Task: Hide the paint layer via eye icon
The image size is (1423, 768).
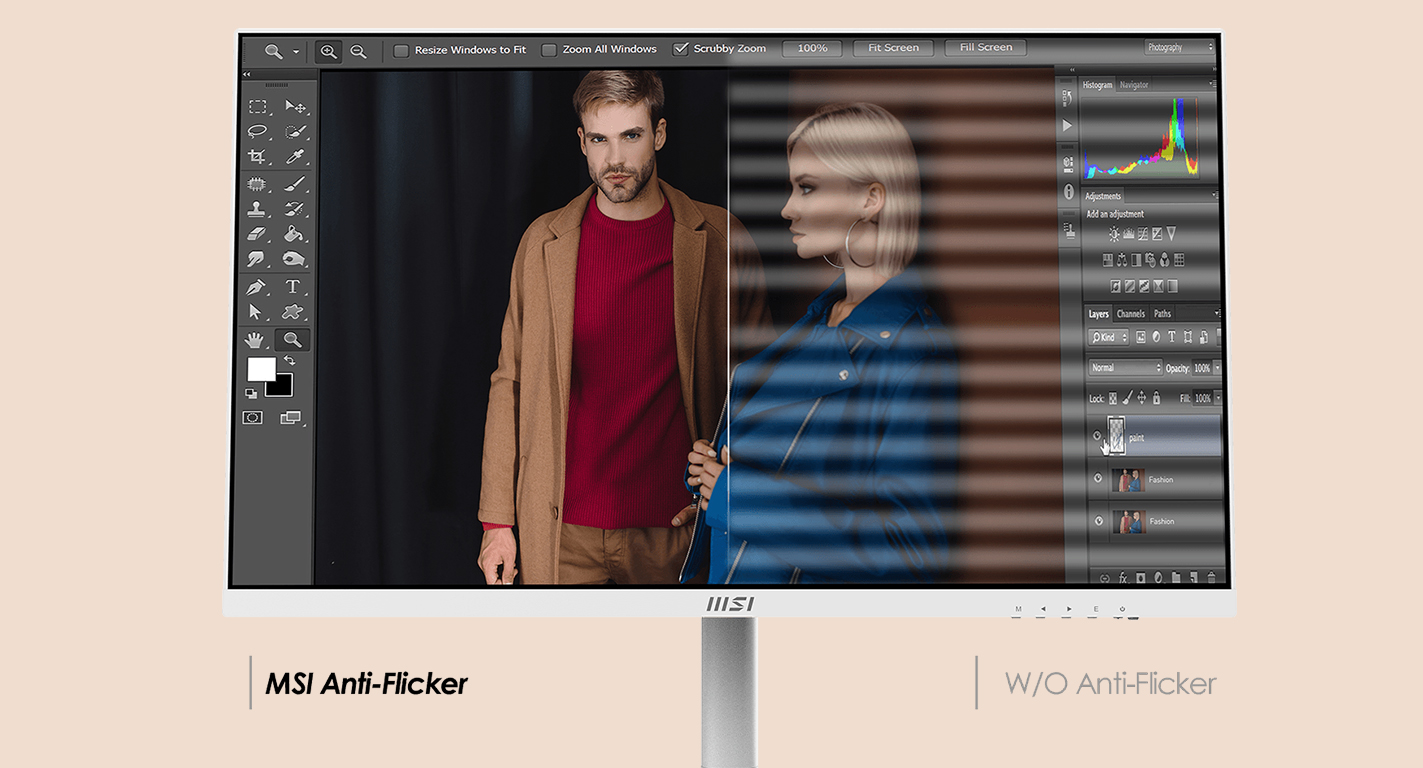Action: (x=1097, y=437)
